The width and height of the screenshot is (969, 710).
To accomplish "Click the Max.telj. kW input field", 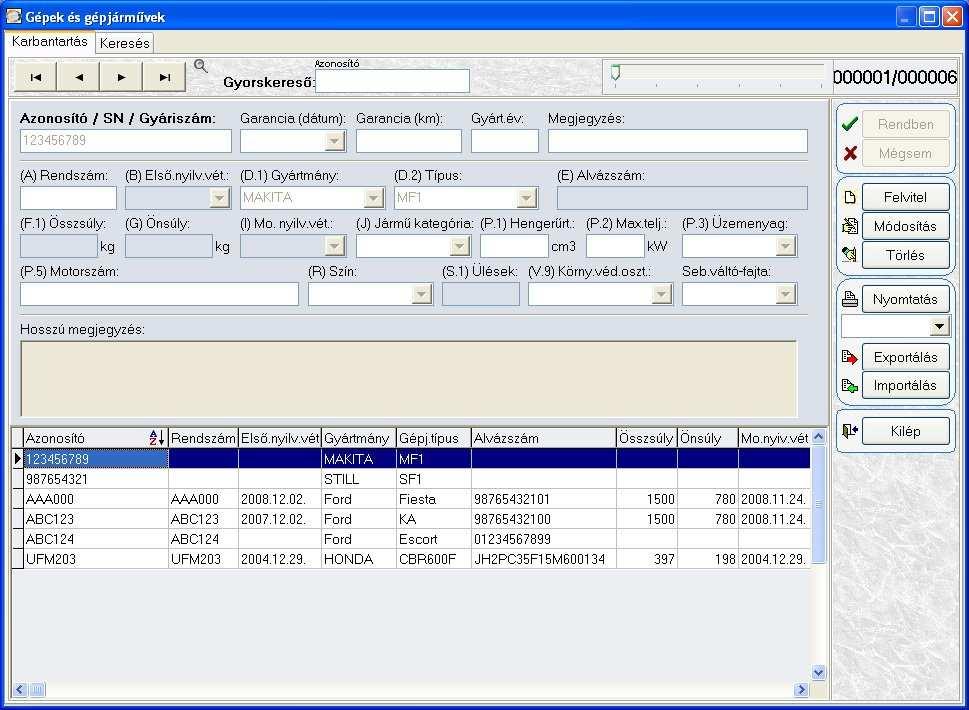I will click(615, 246).
